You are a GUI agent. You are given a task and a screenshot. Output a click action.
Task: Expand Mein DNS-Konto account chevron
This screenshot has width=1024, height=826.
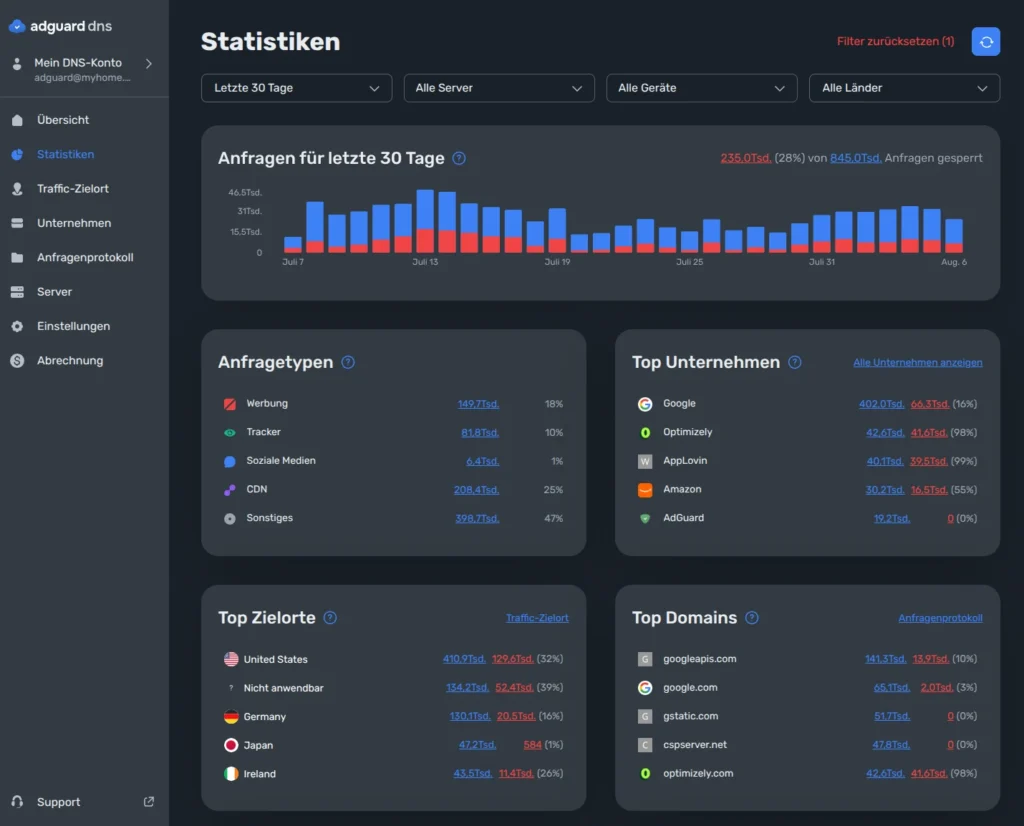tap(149, 64)
